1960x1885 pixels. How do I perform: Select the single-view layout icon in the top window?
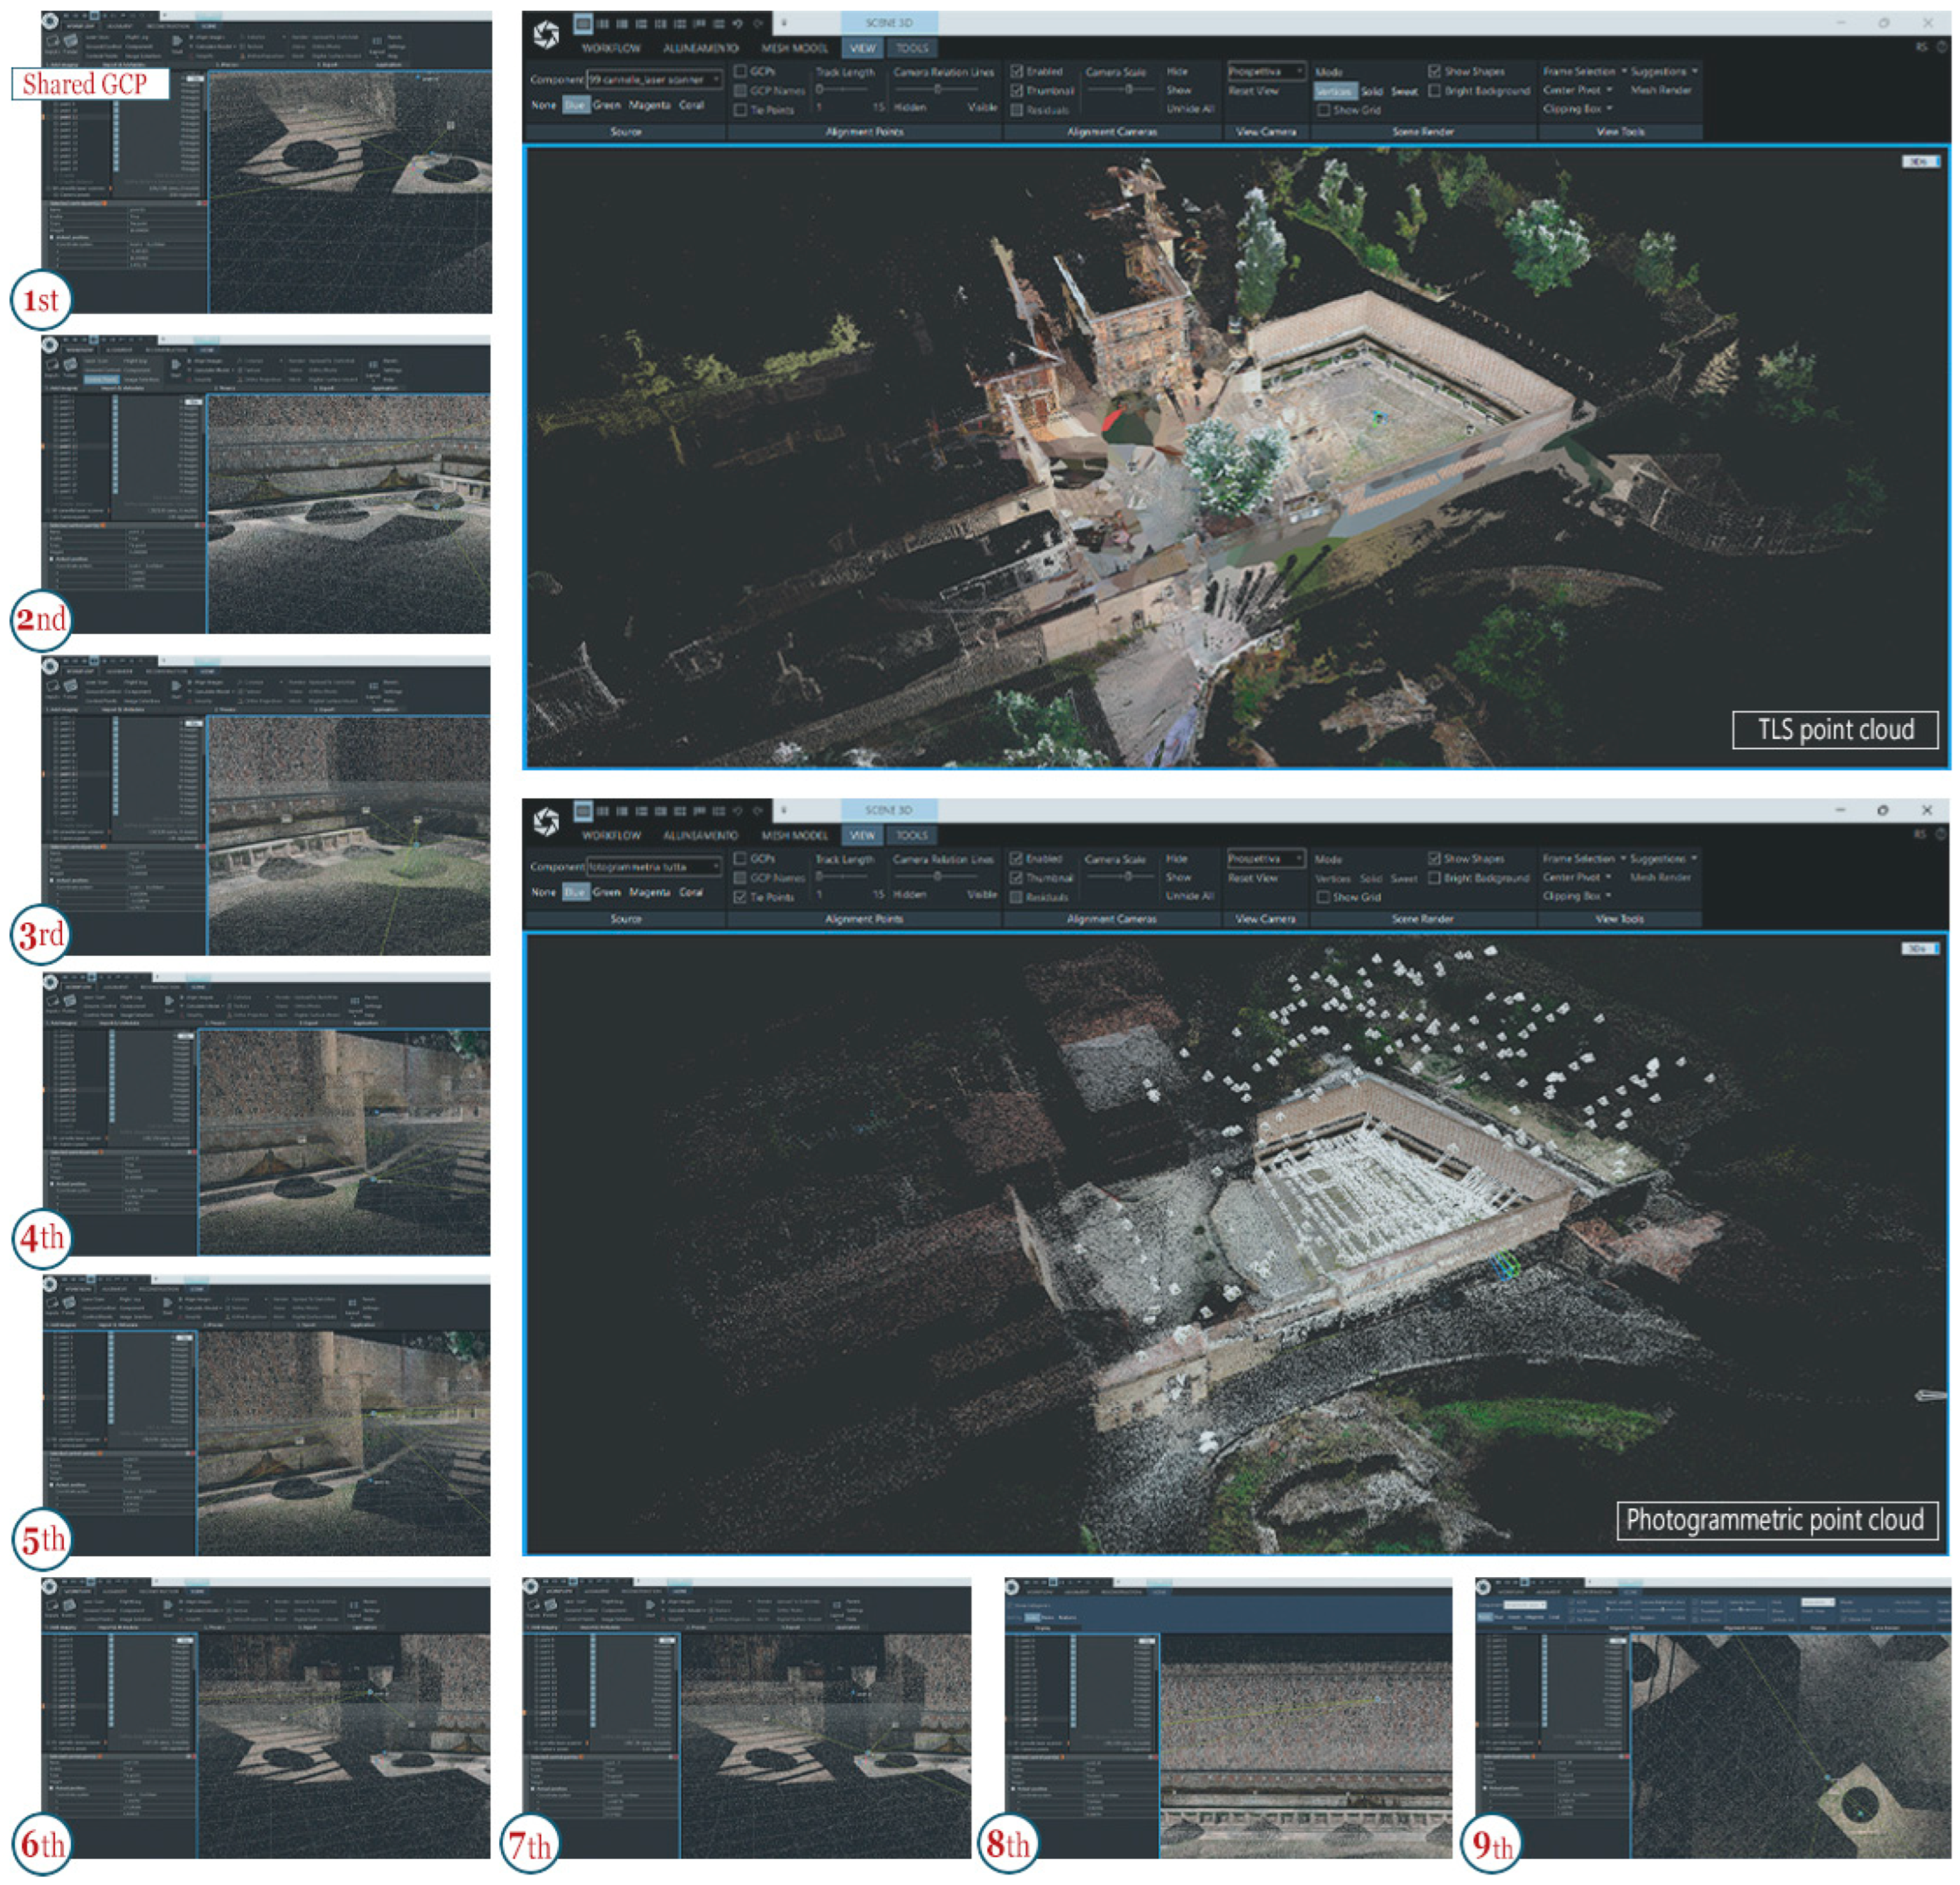coord(583,23)
